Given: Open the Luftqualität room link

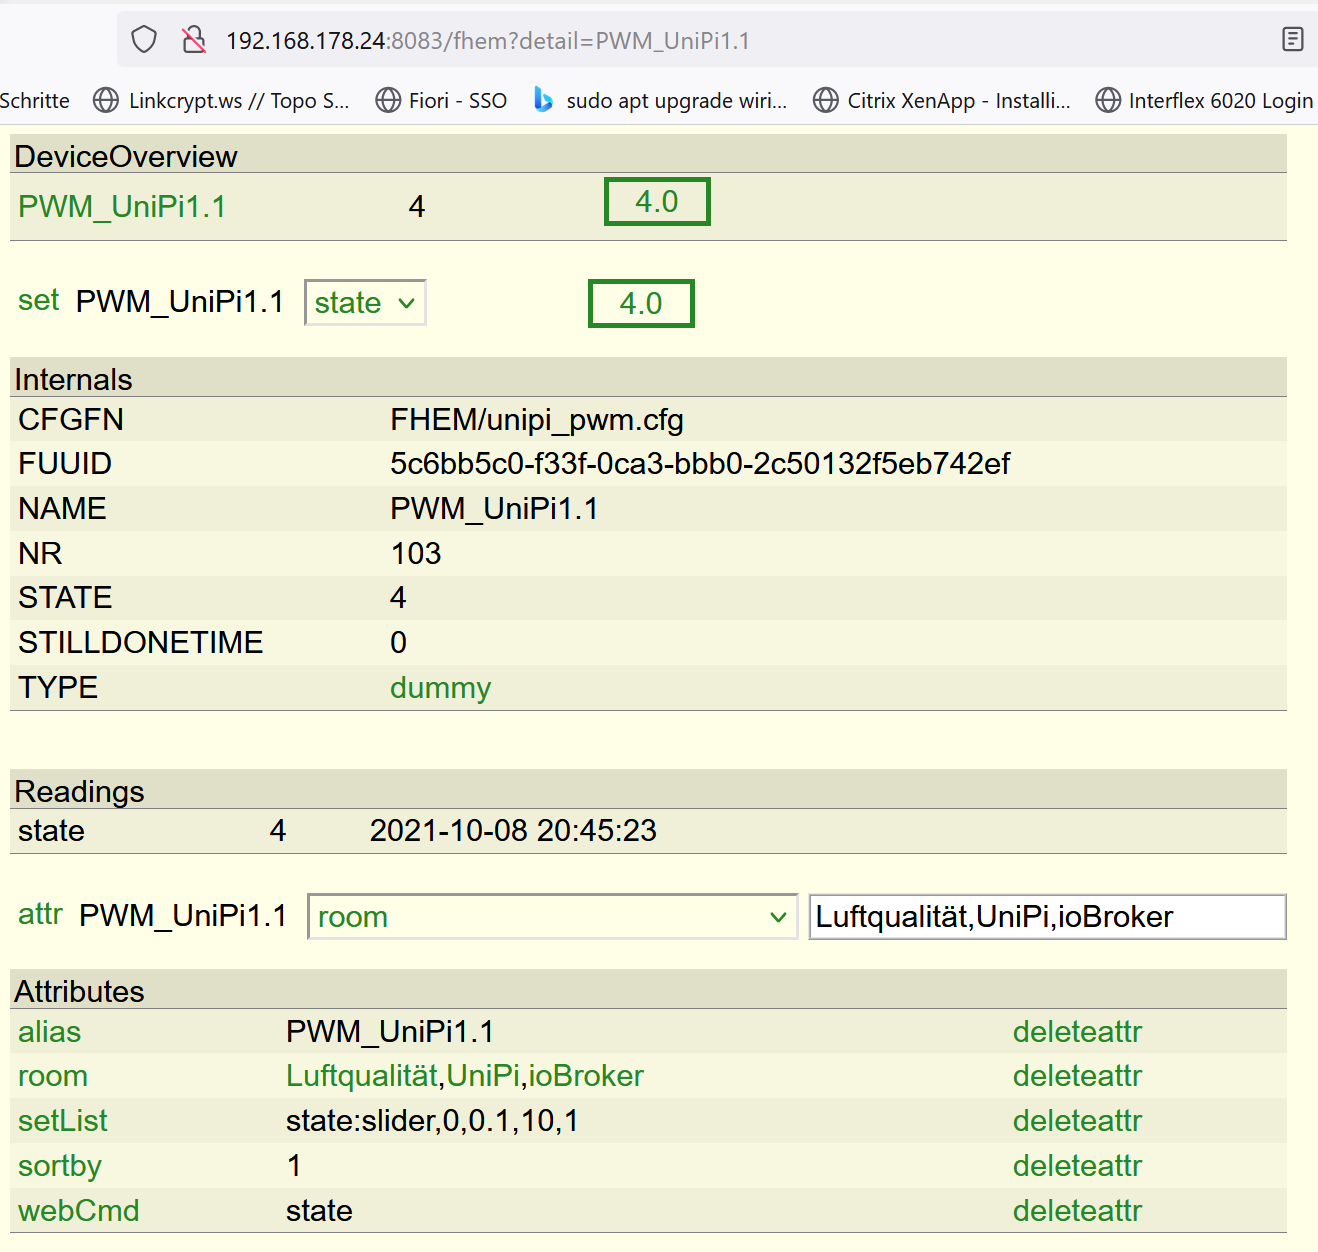Looking at the screenshot, I should coord(362,1076).
